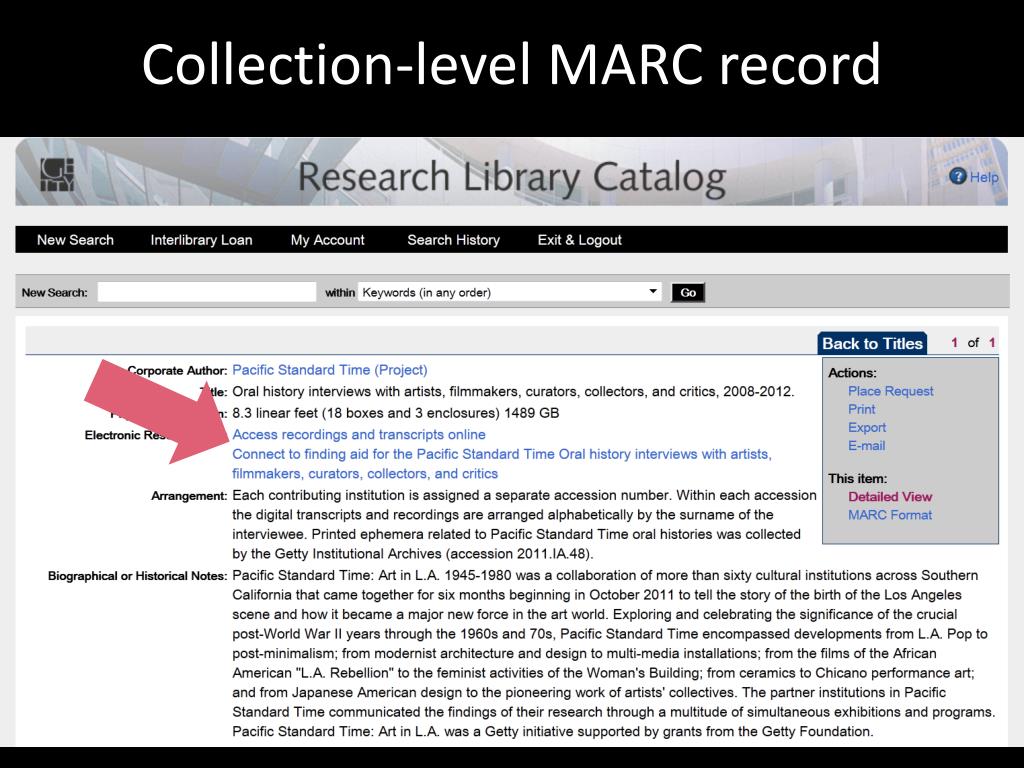This screenshot has width=1024, height=768.
Task: Click the Oral history interviews title text
Action: point(513,392)
